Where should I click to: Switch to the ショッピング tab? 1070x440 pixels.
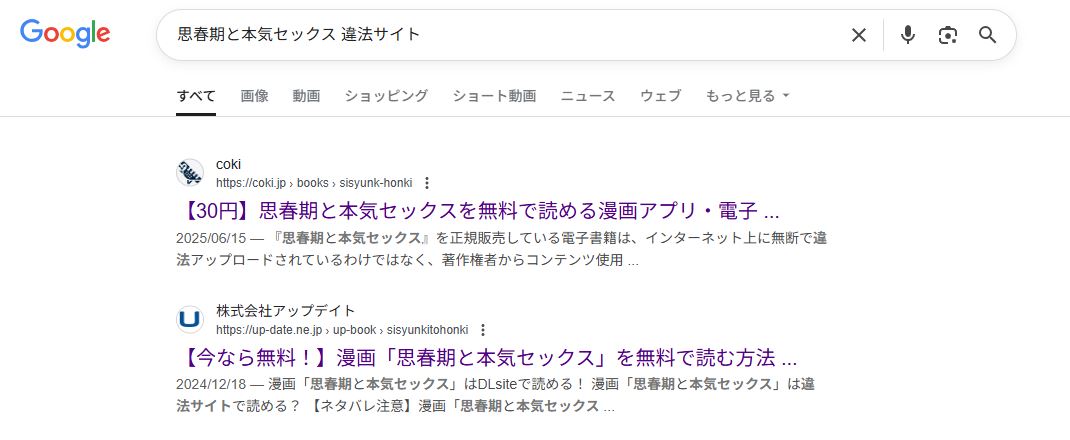click(x=386, y=96)
